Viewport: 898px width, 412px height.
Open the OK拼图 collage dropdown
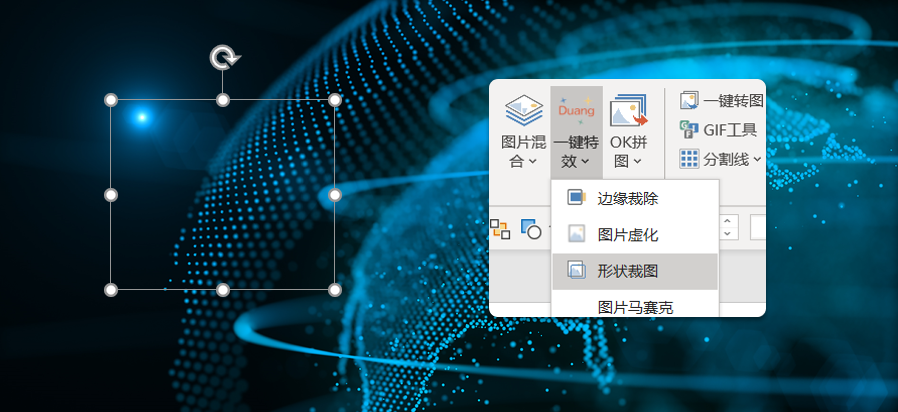click(630, 128)
